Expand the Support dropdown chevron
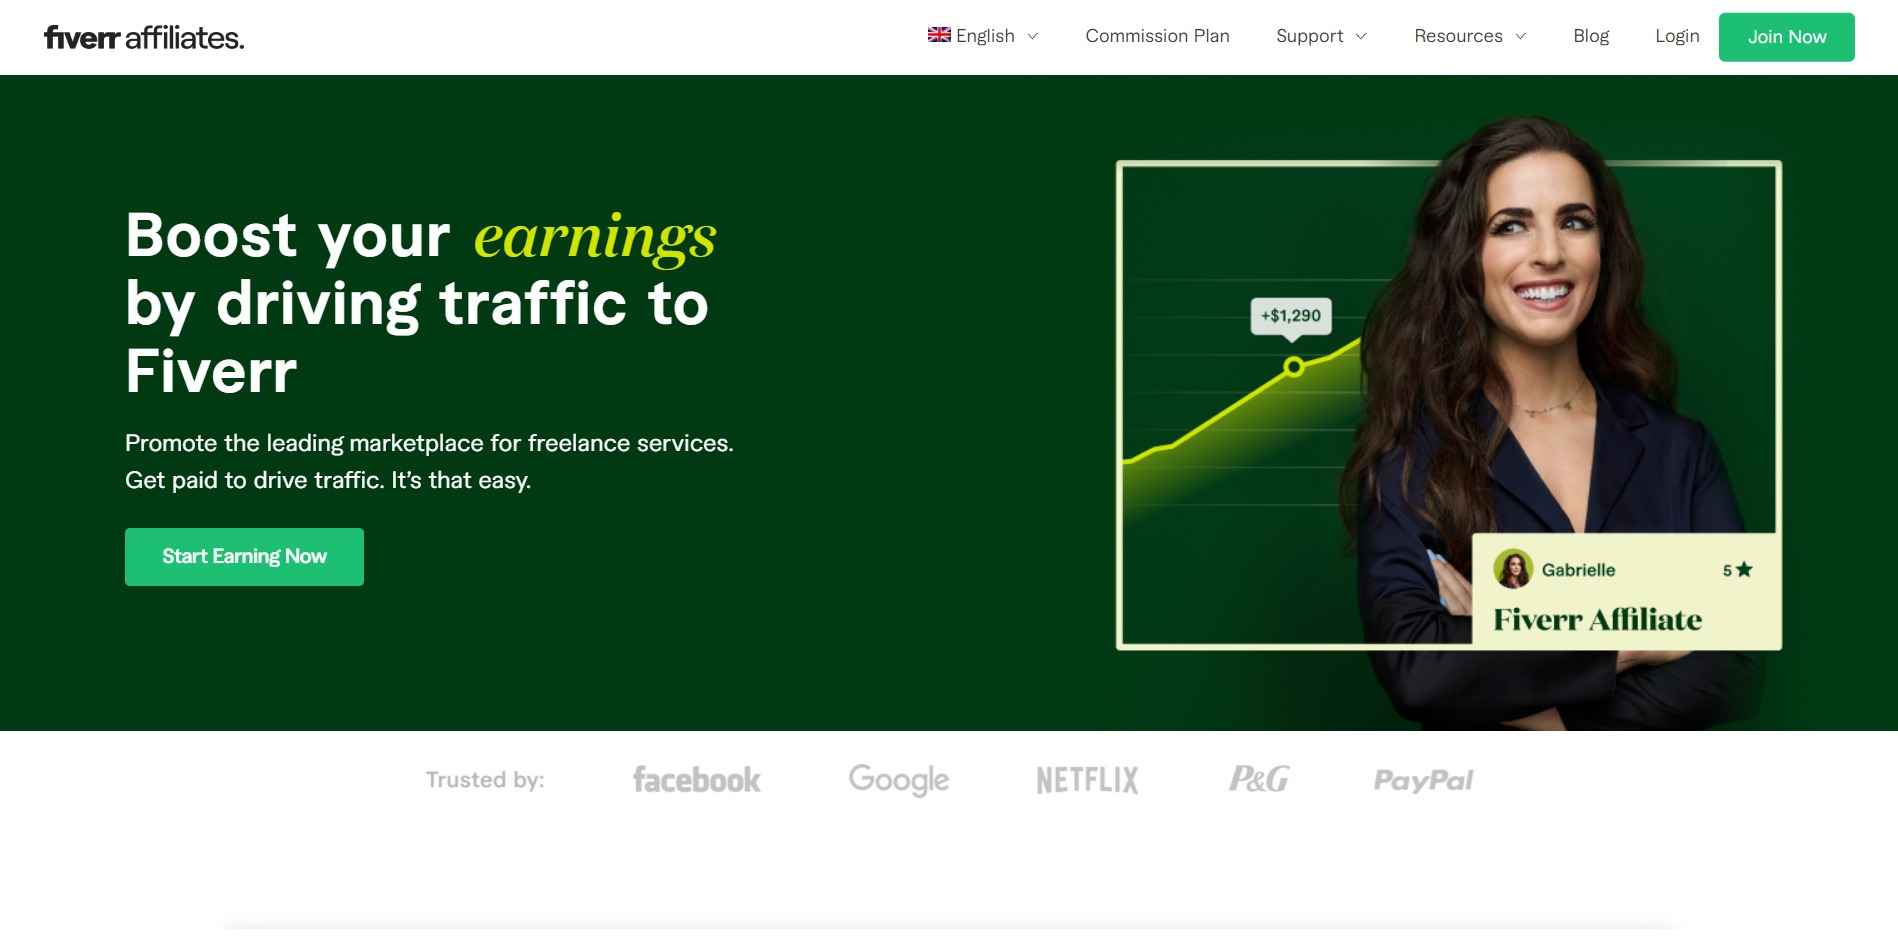This screenshot has height=943, width=1898. coord(1361,37)
